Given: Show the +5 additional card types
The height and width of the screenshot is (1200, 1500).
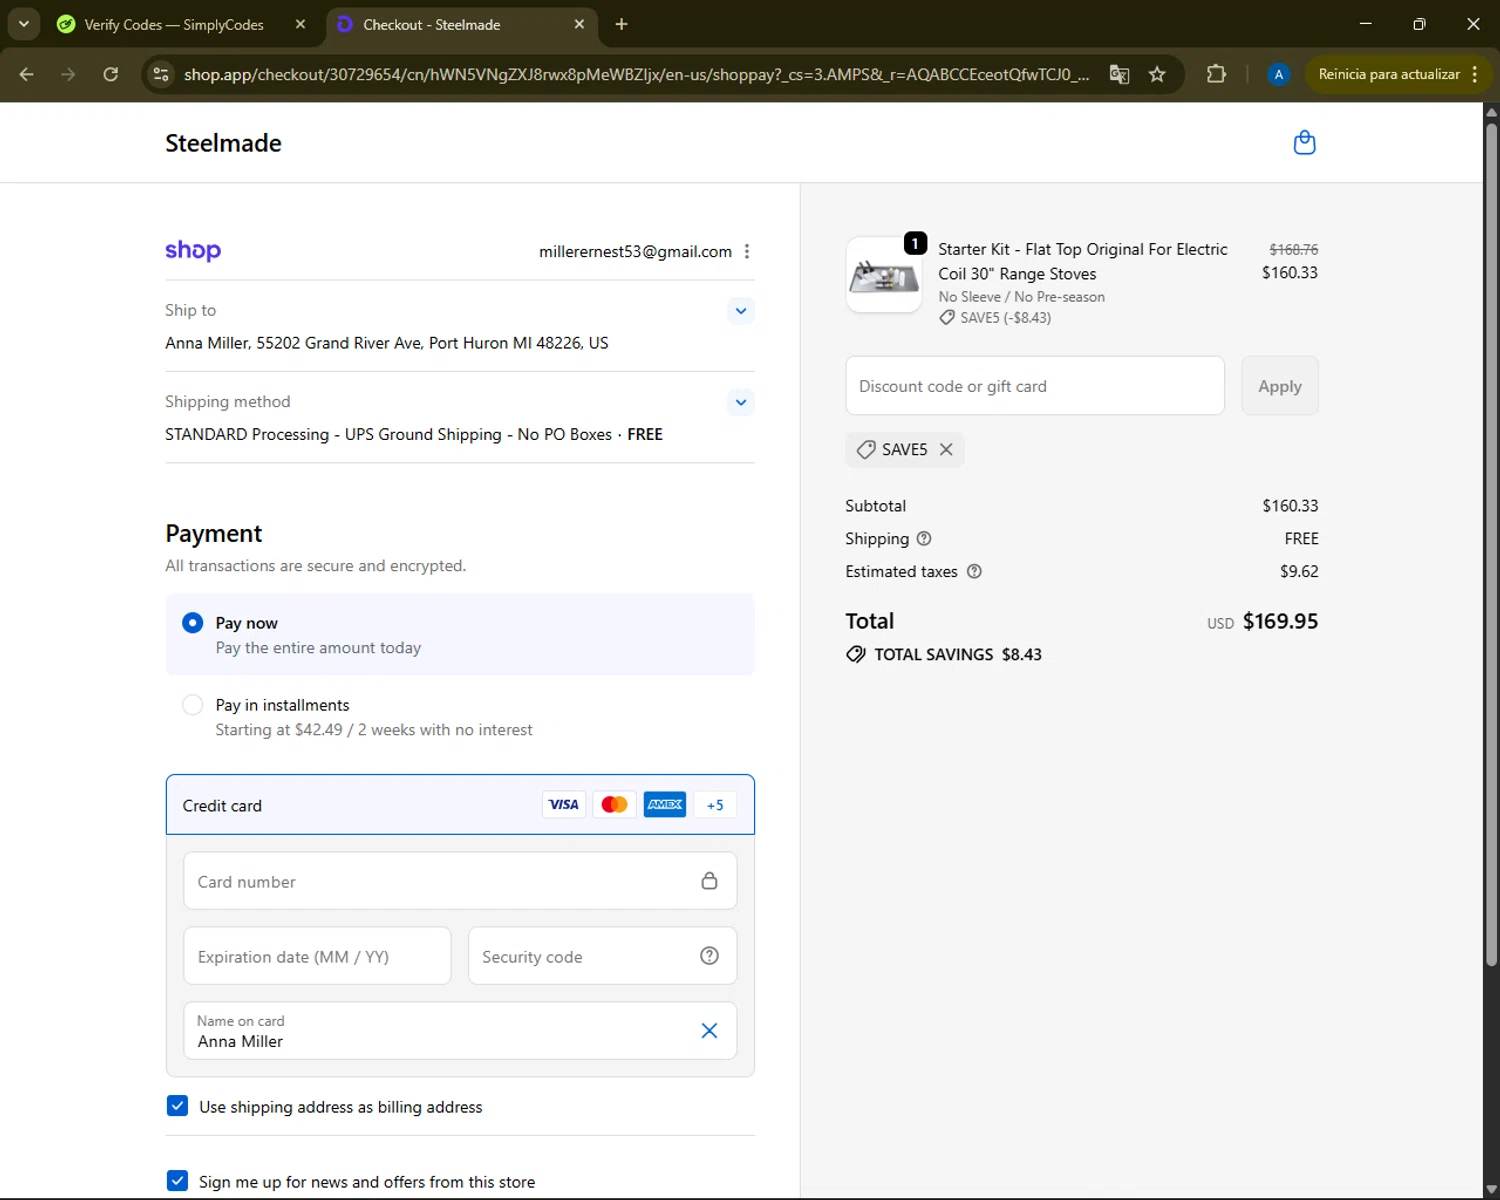Looking at the screenshot, I should (x=715, y=805).
